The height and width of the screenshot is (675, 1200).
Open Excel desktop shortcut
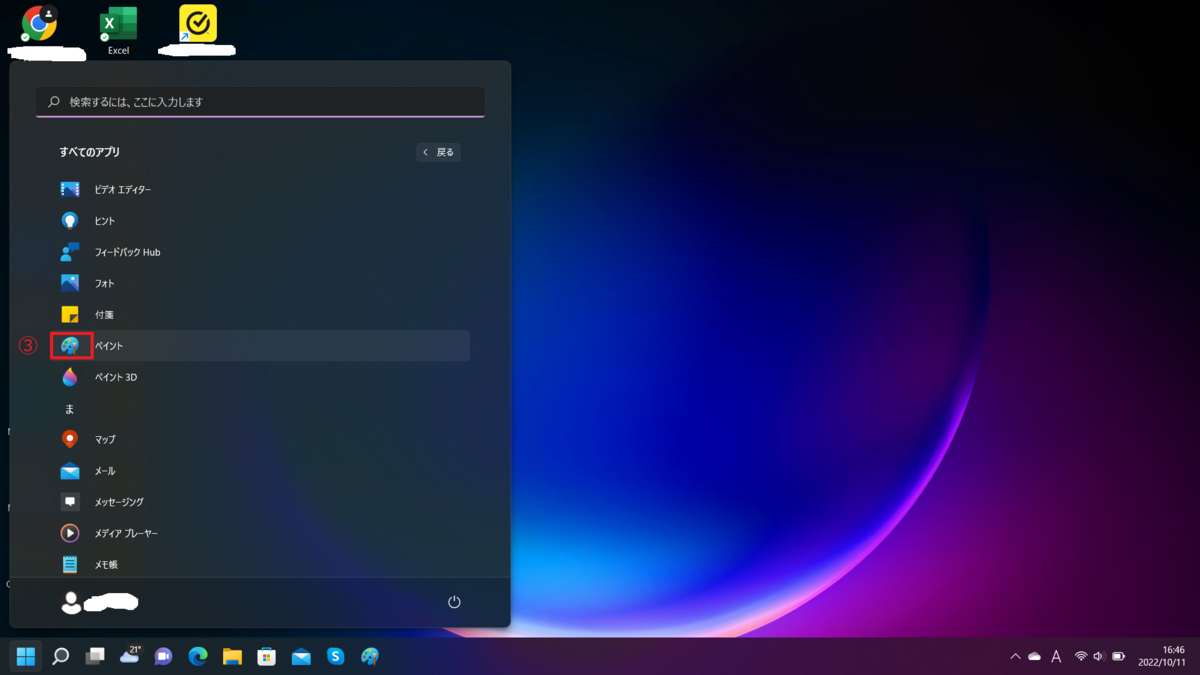(119, 30)
